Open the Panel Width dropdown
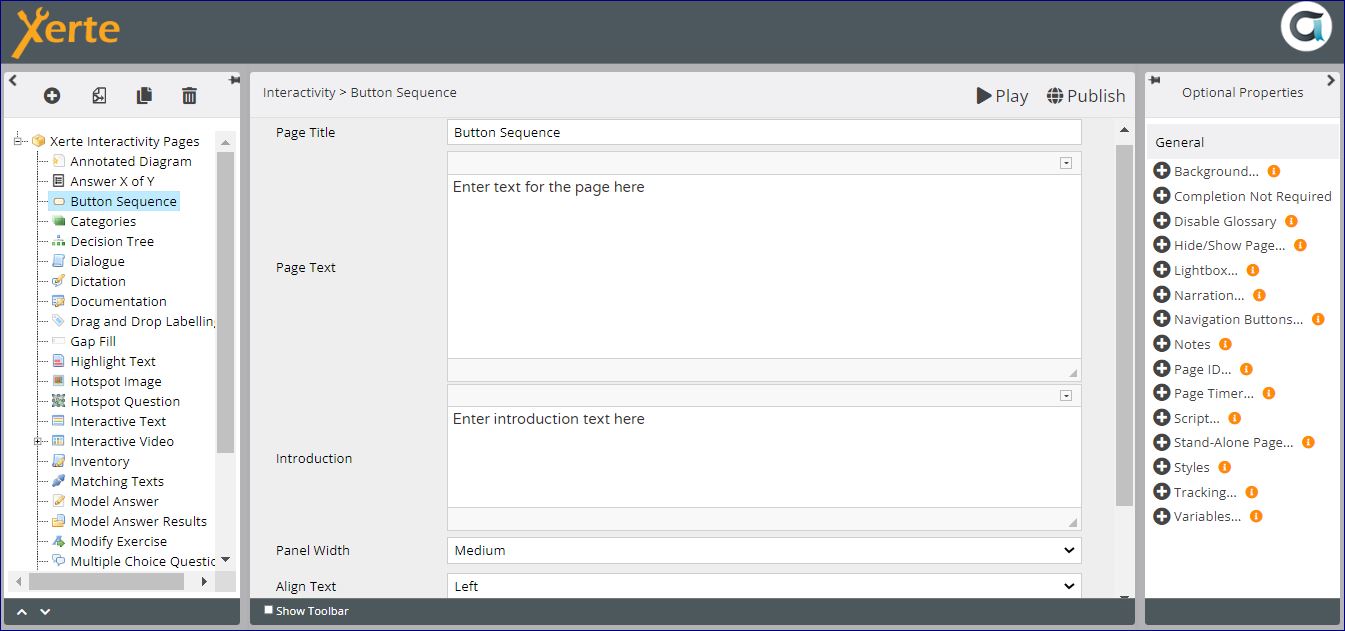Viewport: 1345px width, 631px height. (763, 550)
